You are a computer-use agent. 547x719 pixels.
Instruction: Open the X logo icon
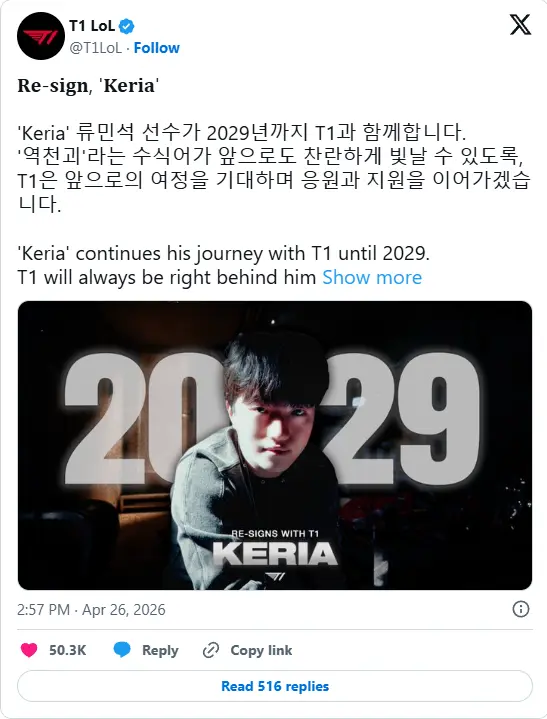click(x=520, y=24)
